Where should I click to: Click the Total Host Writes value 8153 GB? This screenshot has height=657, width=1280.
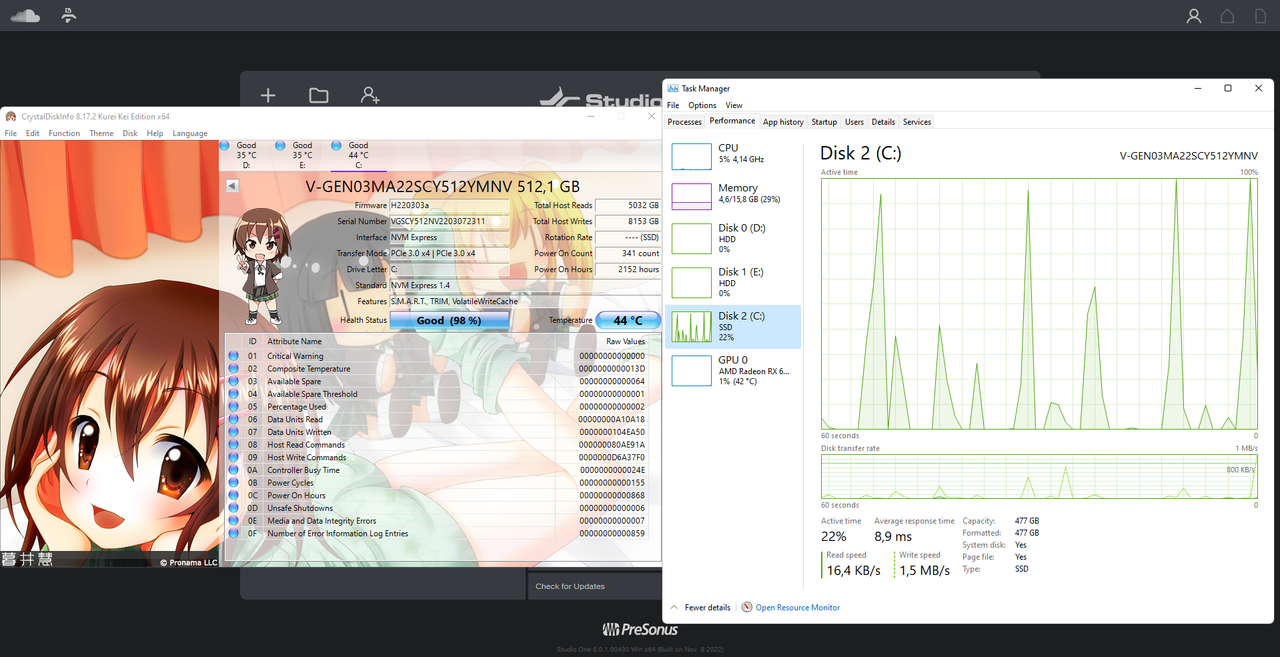(628, 221)
